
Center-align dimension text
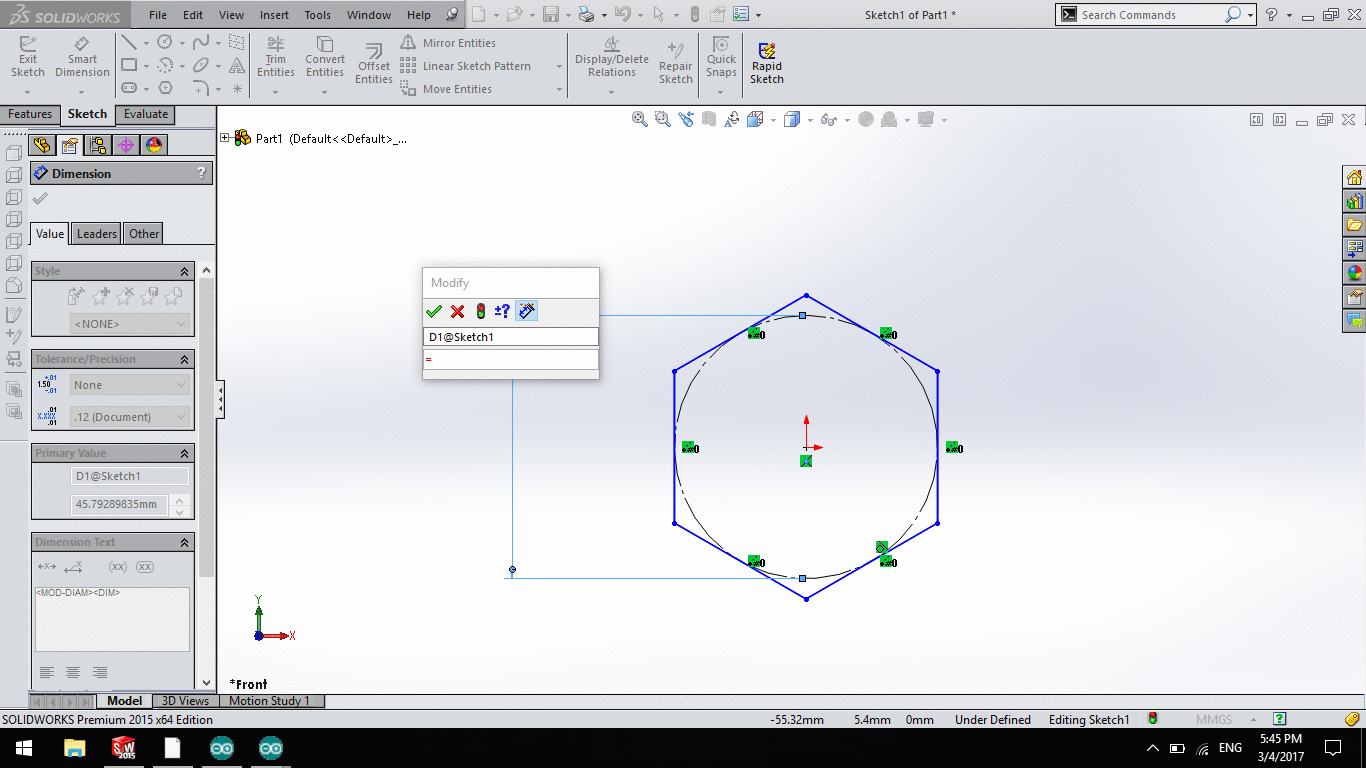(73, 672)
